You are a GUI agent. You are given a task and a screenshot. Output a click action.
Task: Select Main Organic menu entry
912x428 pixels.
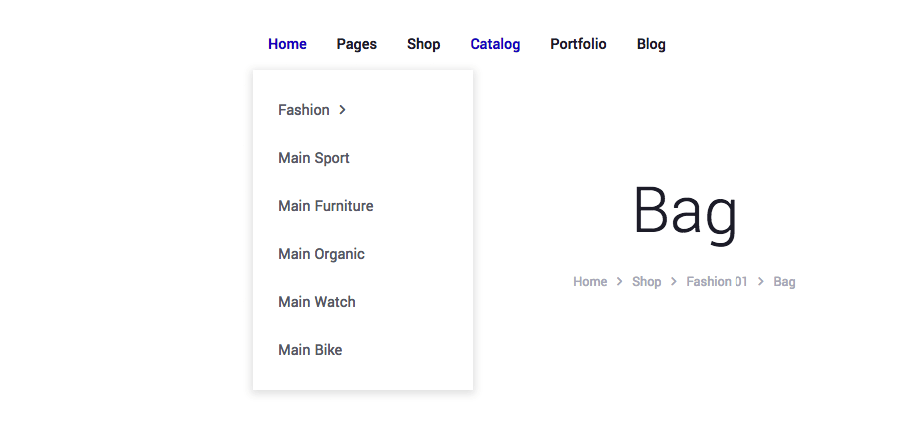tap(321, 254)
